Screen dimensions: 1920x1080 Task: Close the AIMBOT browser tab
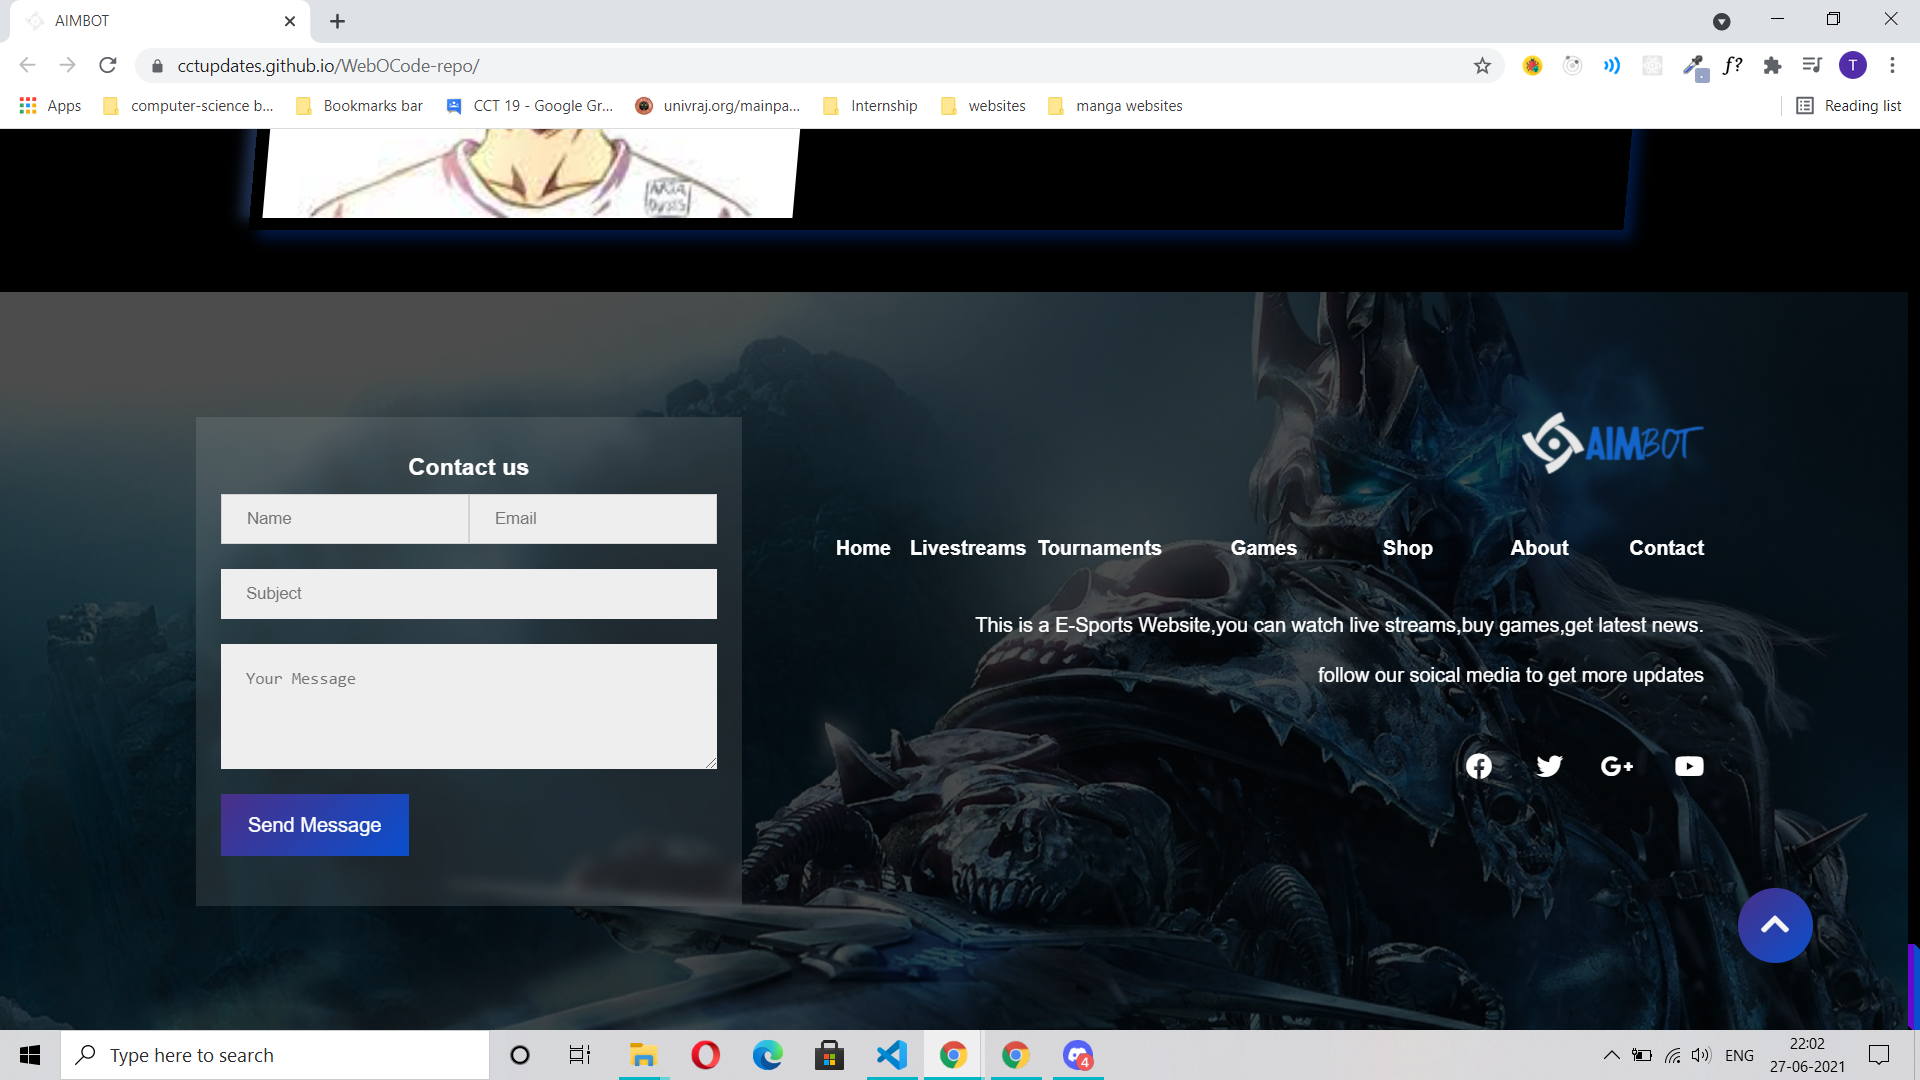point(290,21)
